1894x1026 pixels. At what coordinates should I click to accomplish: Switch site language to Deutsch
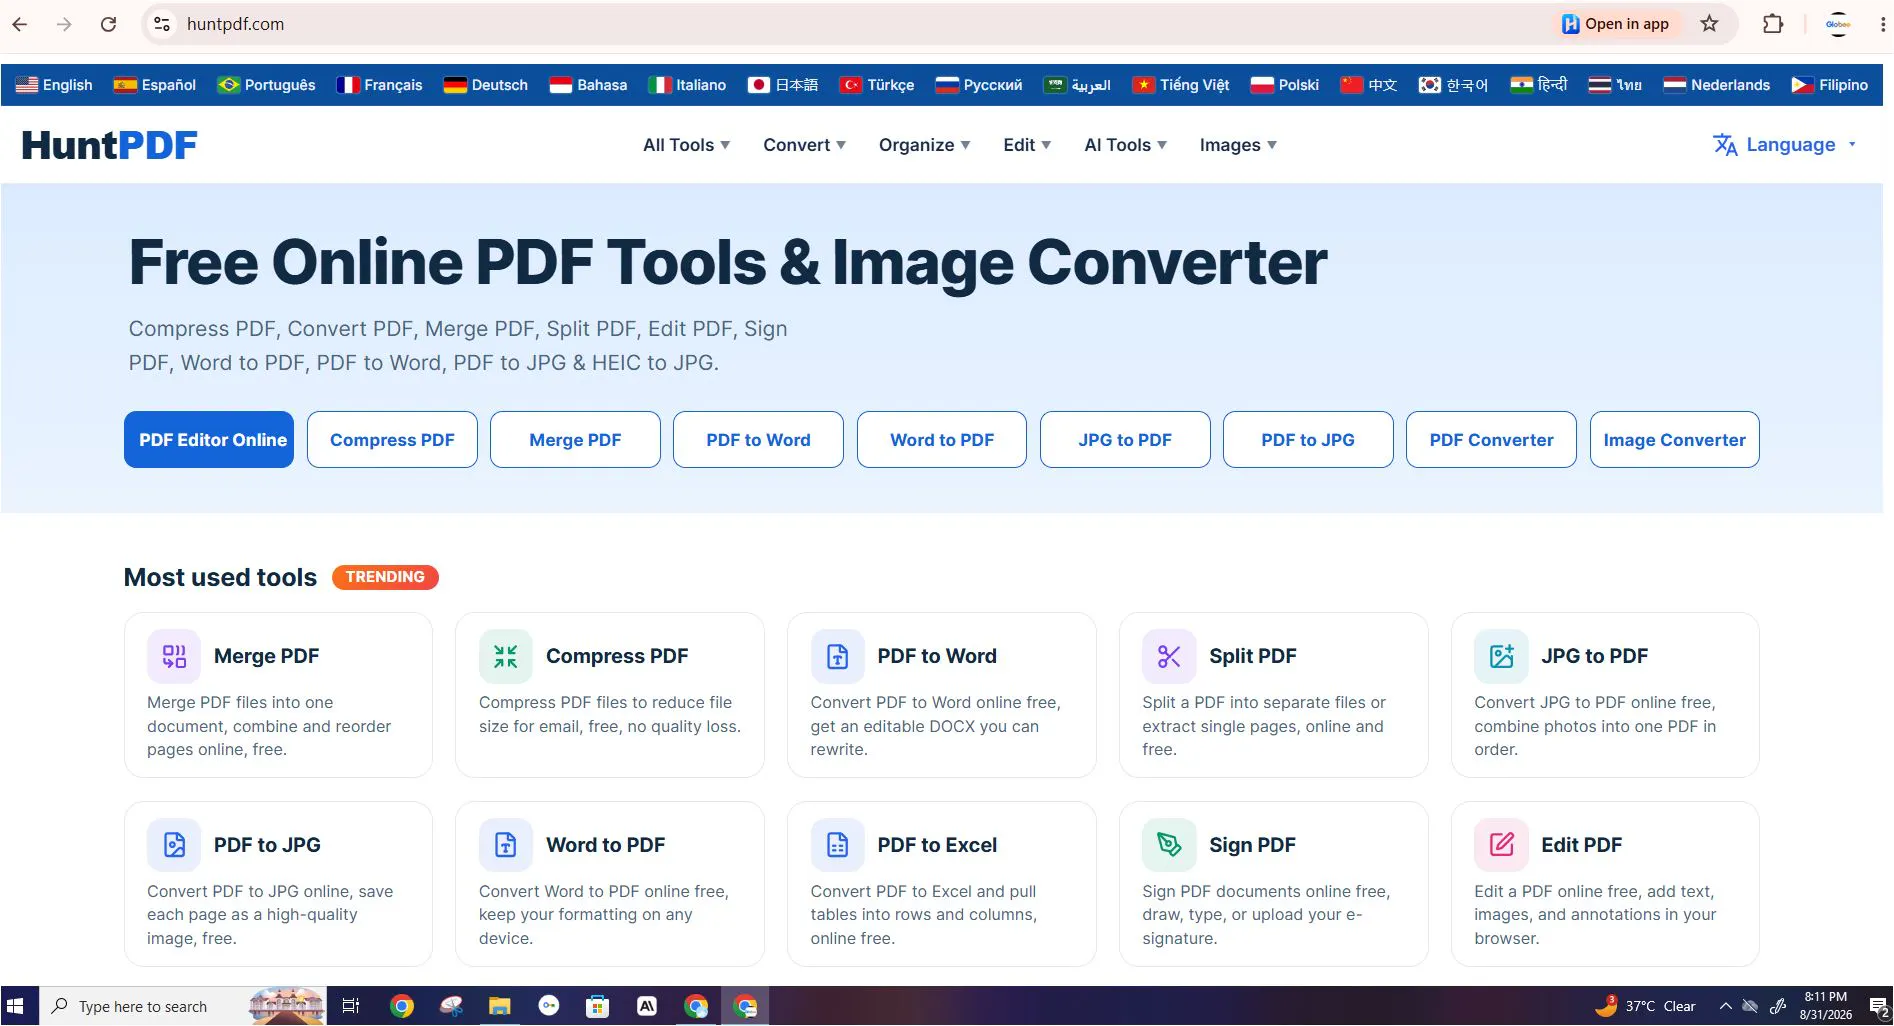tap(486, 85)
